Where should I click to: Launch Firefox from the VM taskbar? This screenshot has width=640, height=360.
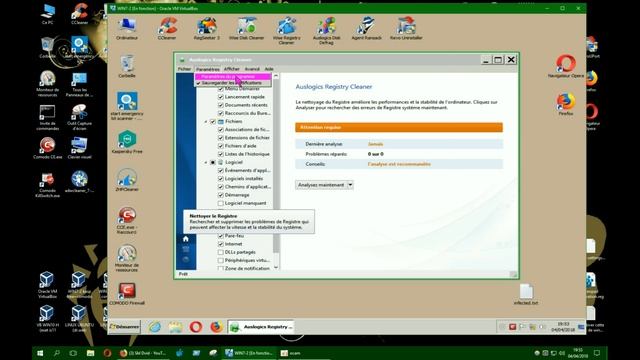click(x=216, y=327)
